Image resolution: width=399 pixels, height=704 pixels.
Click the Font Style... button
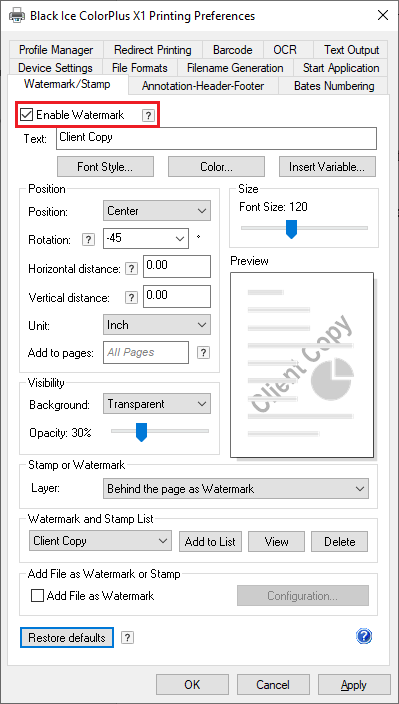[x=105, y=167]
